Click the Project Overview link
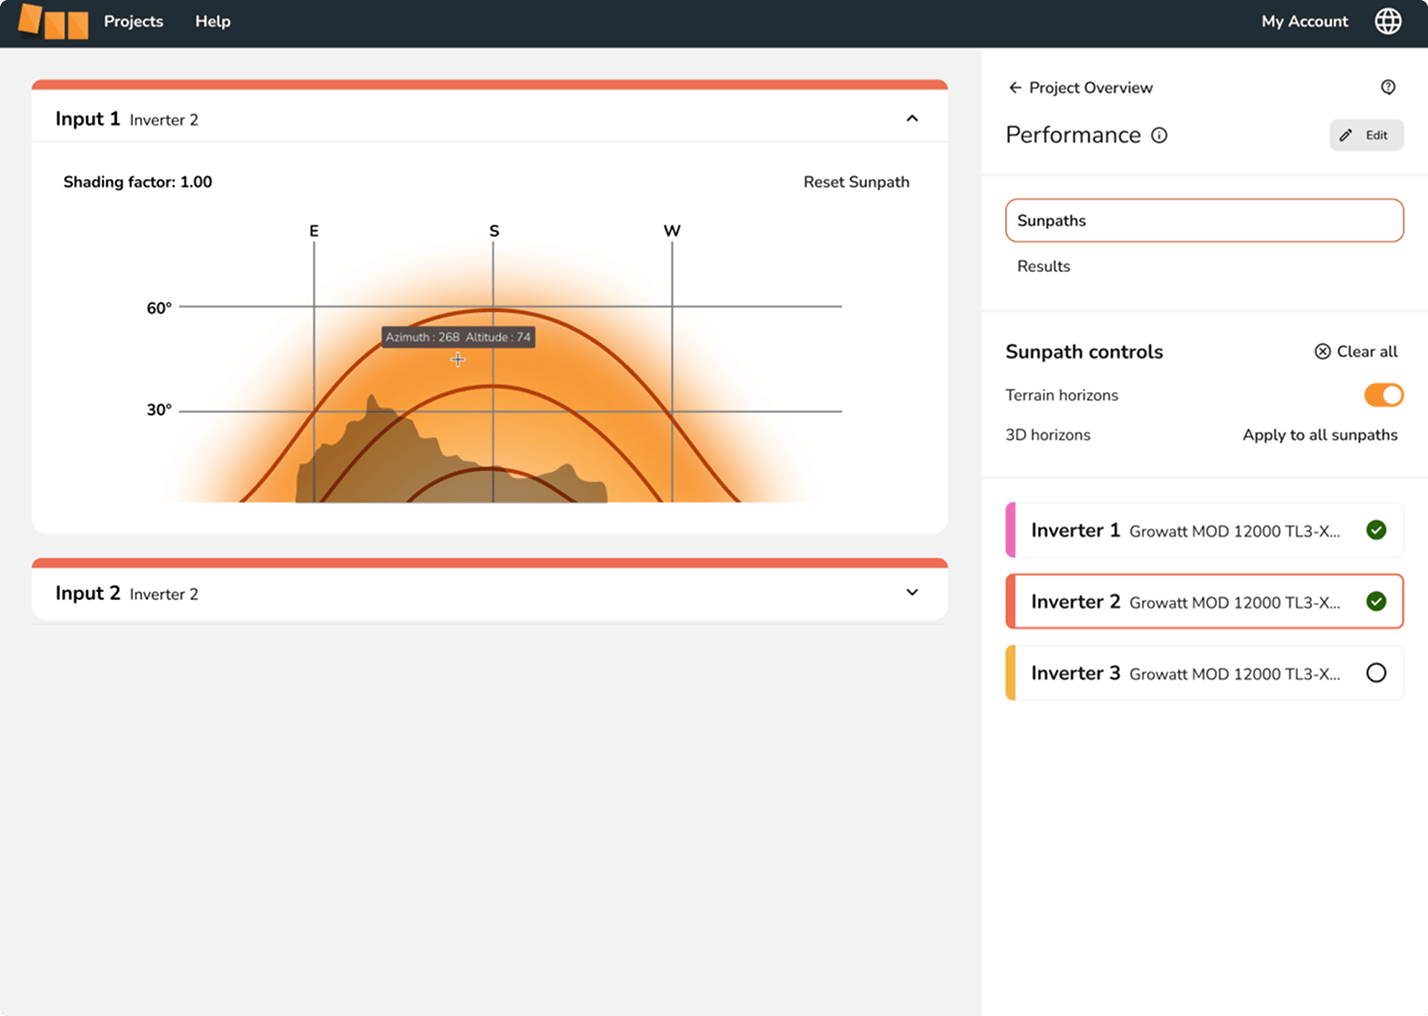Viewport: 1428px width, 1016px height. [x=1090, y=88]
